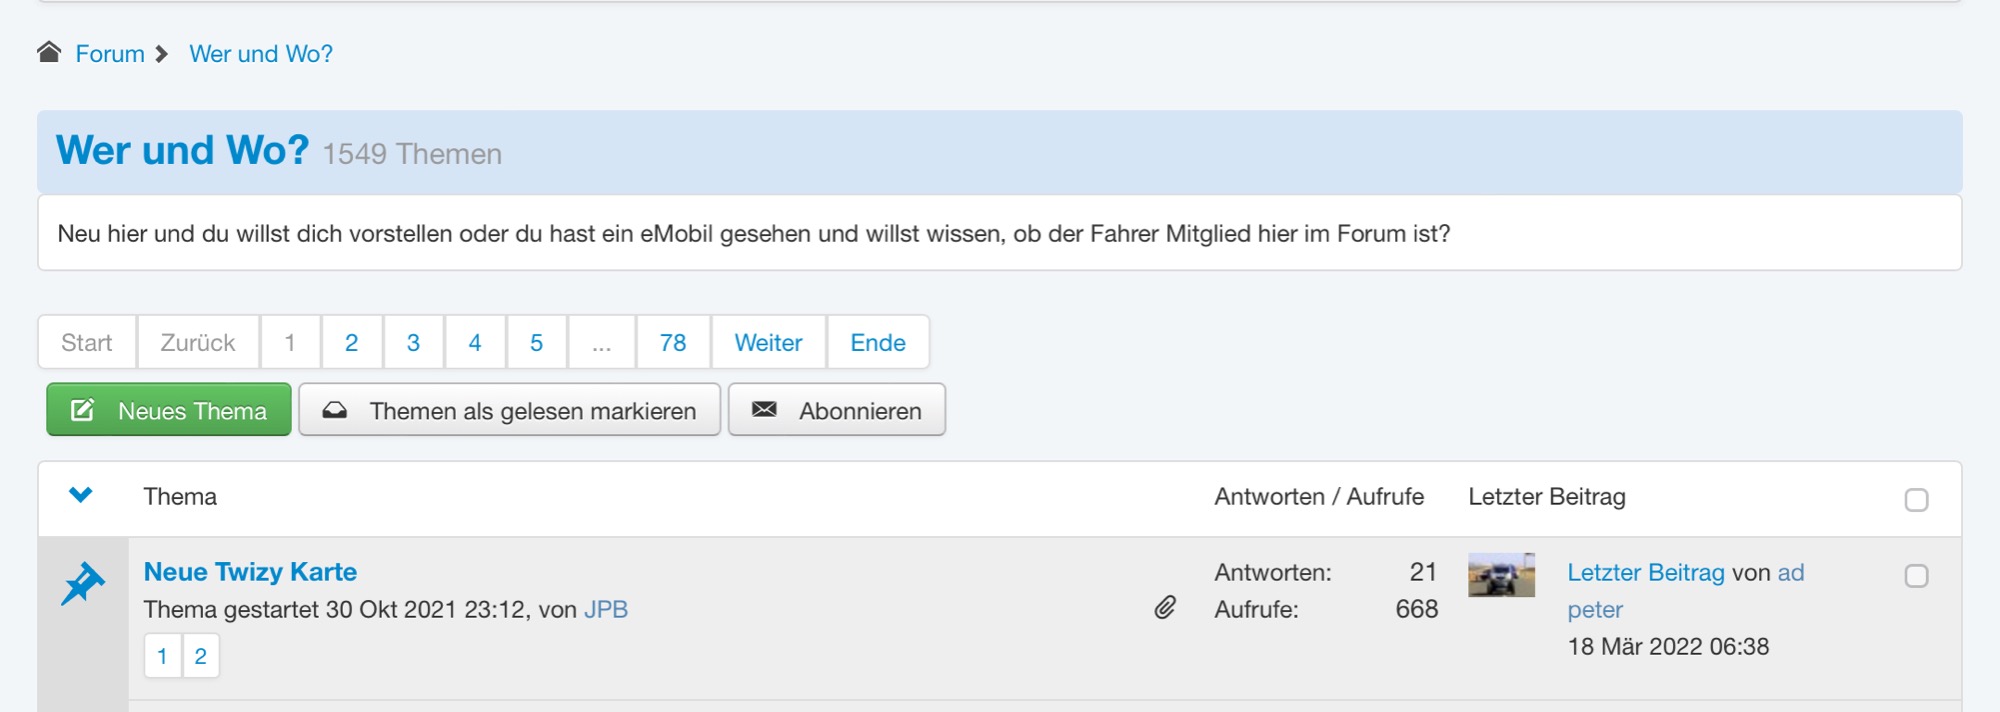This screenshot has width=2000, height=712.
Task: View topic starter JPB's profile
Action: tap(606, 610)
